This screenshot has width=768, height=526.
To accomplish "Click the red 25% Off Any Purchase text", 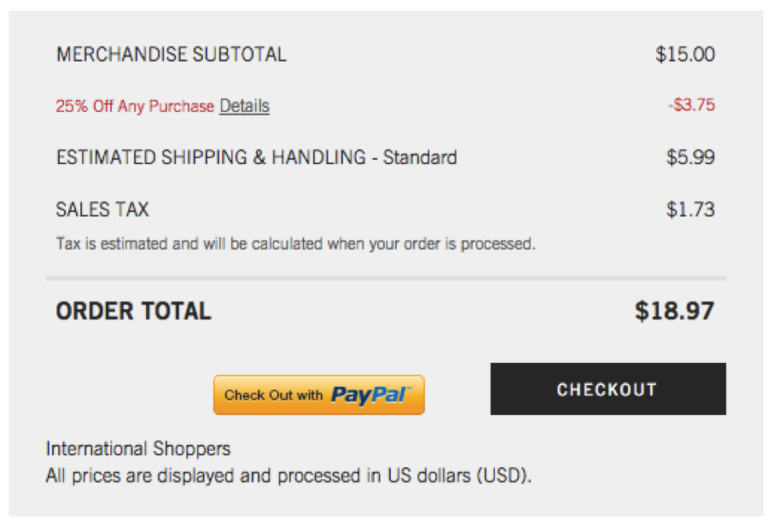I will point(135,106).
